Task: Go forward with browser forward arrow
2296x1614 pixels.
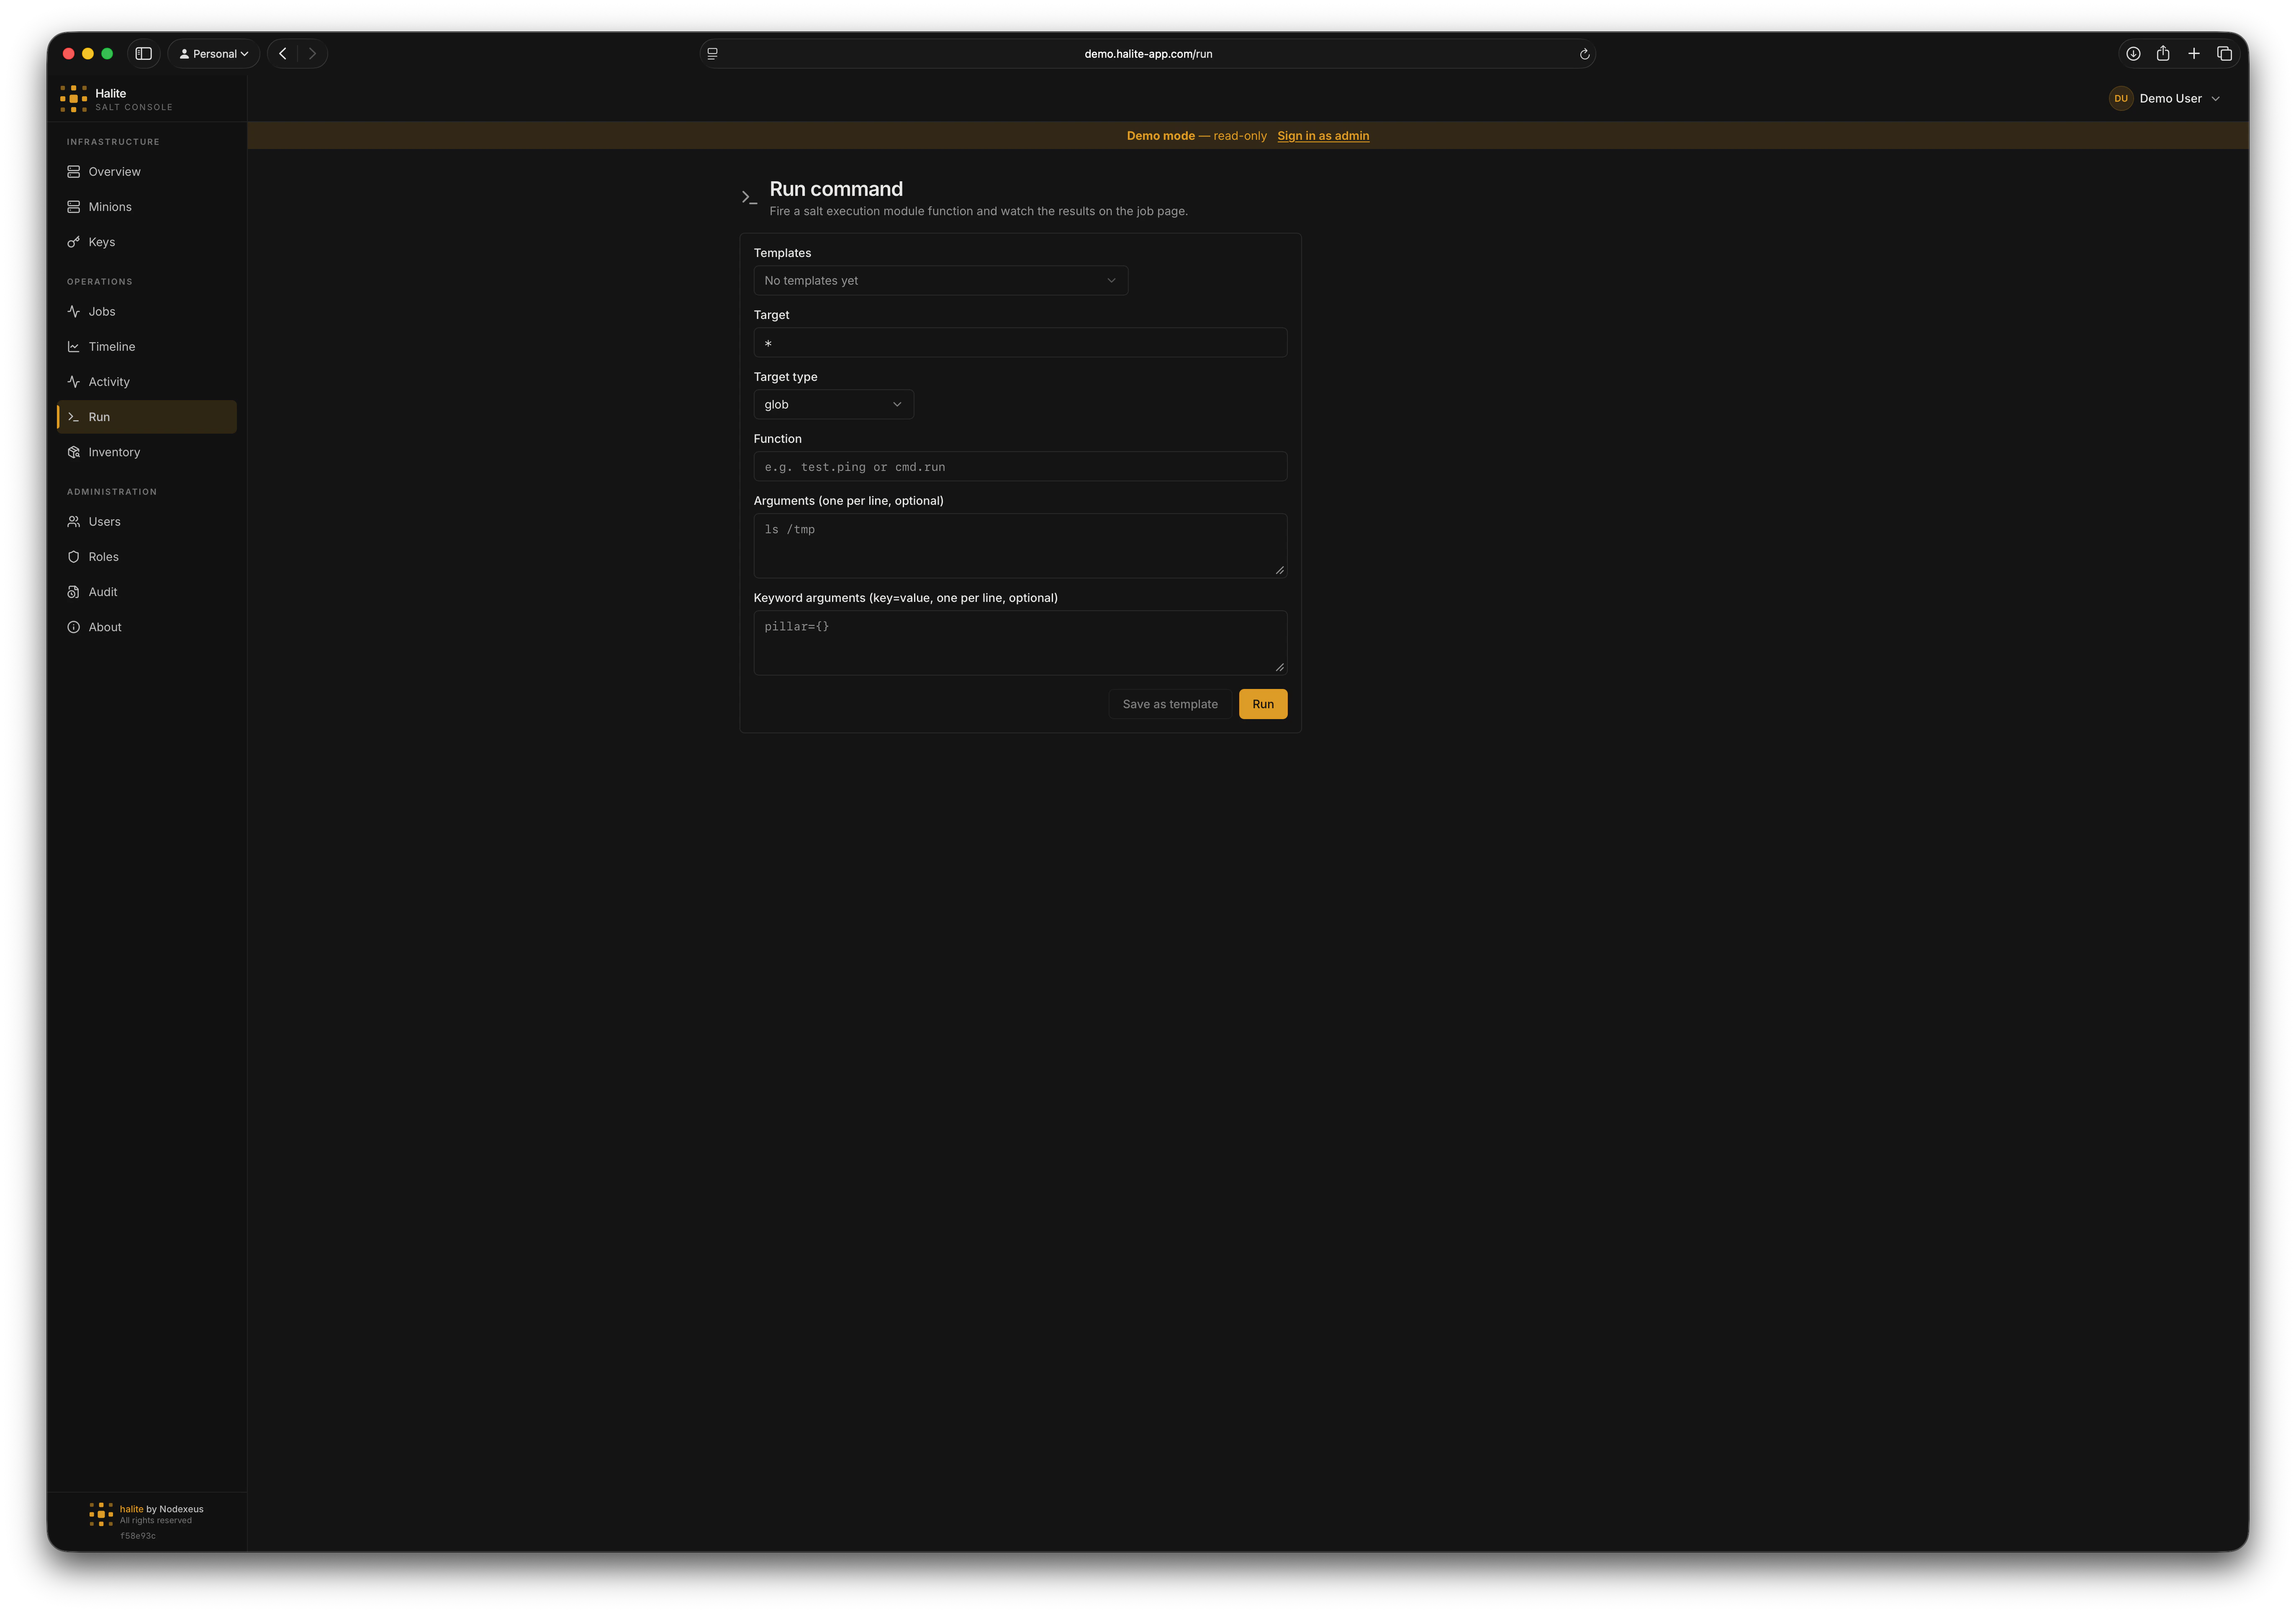Action: (x=312, y=54)
